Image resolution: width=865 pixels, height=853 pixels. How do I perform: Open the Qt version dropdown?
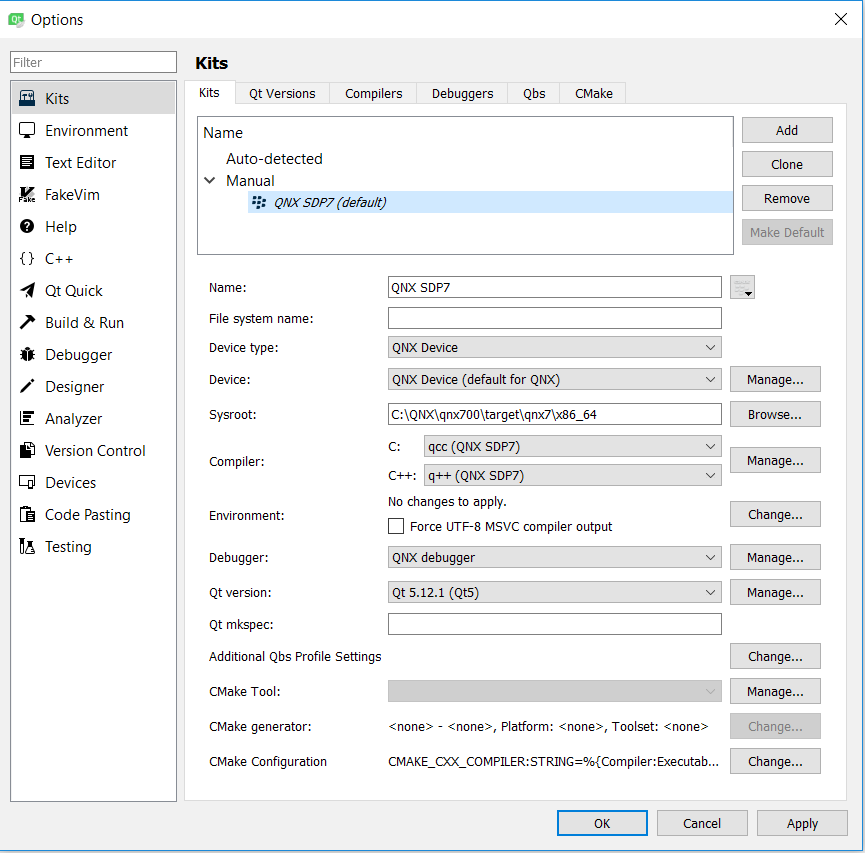pos(554,593)
